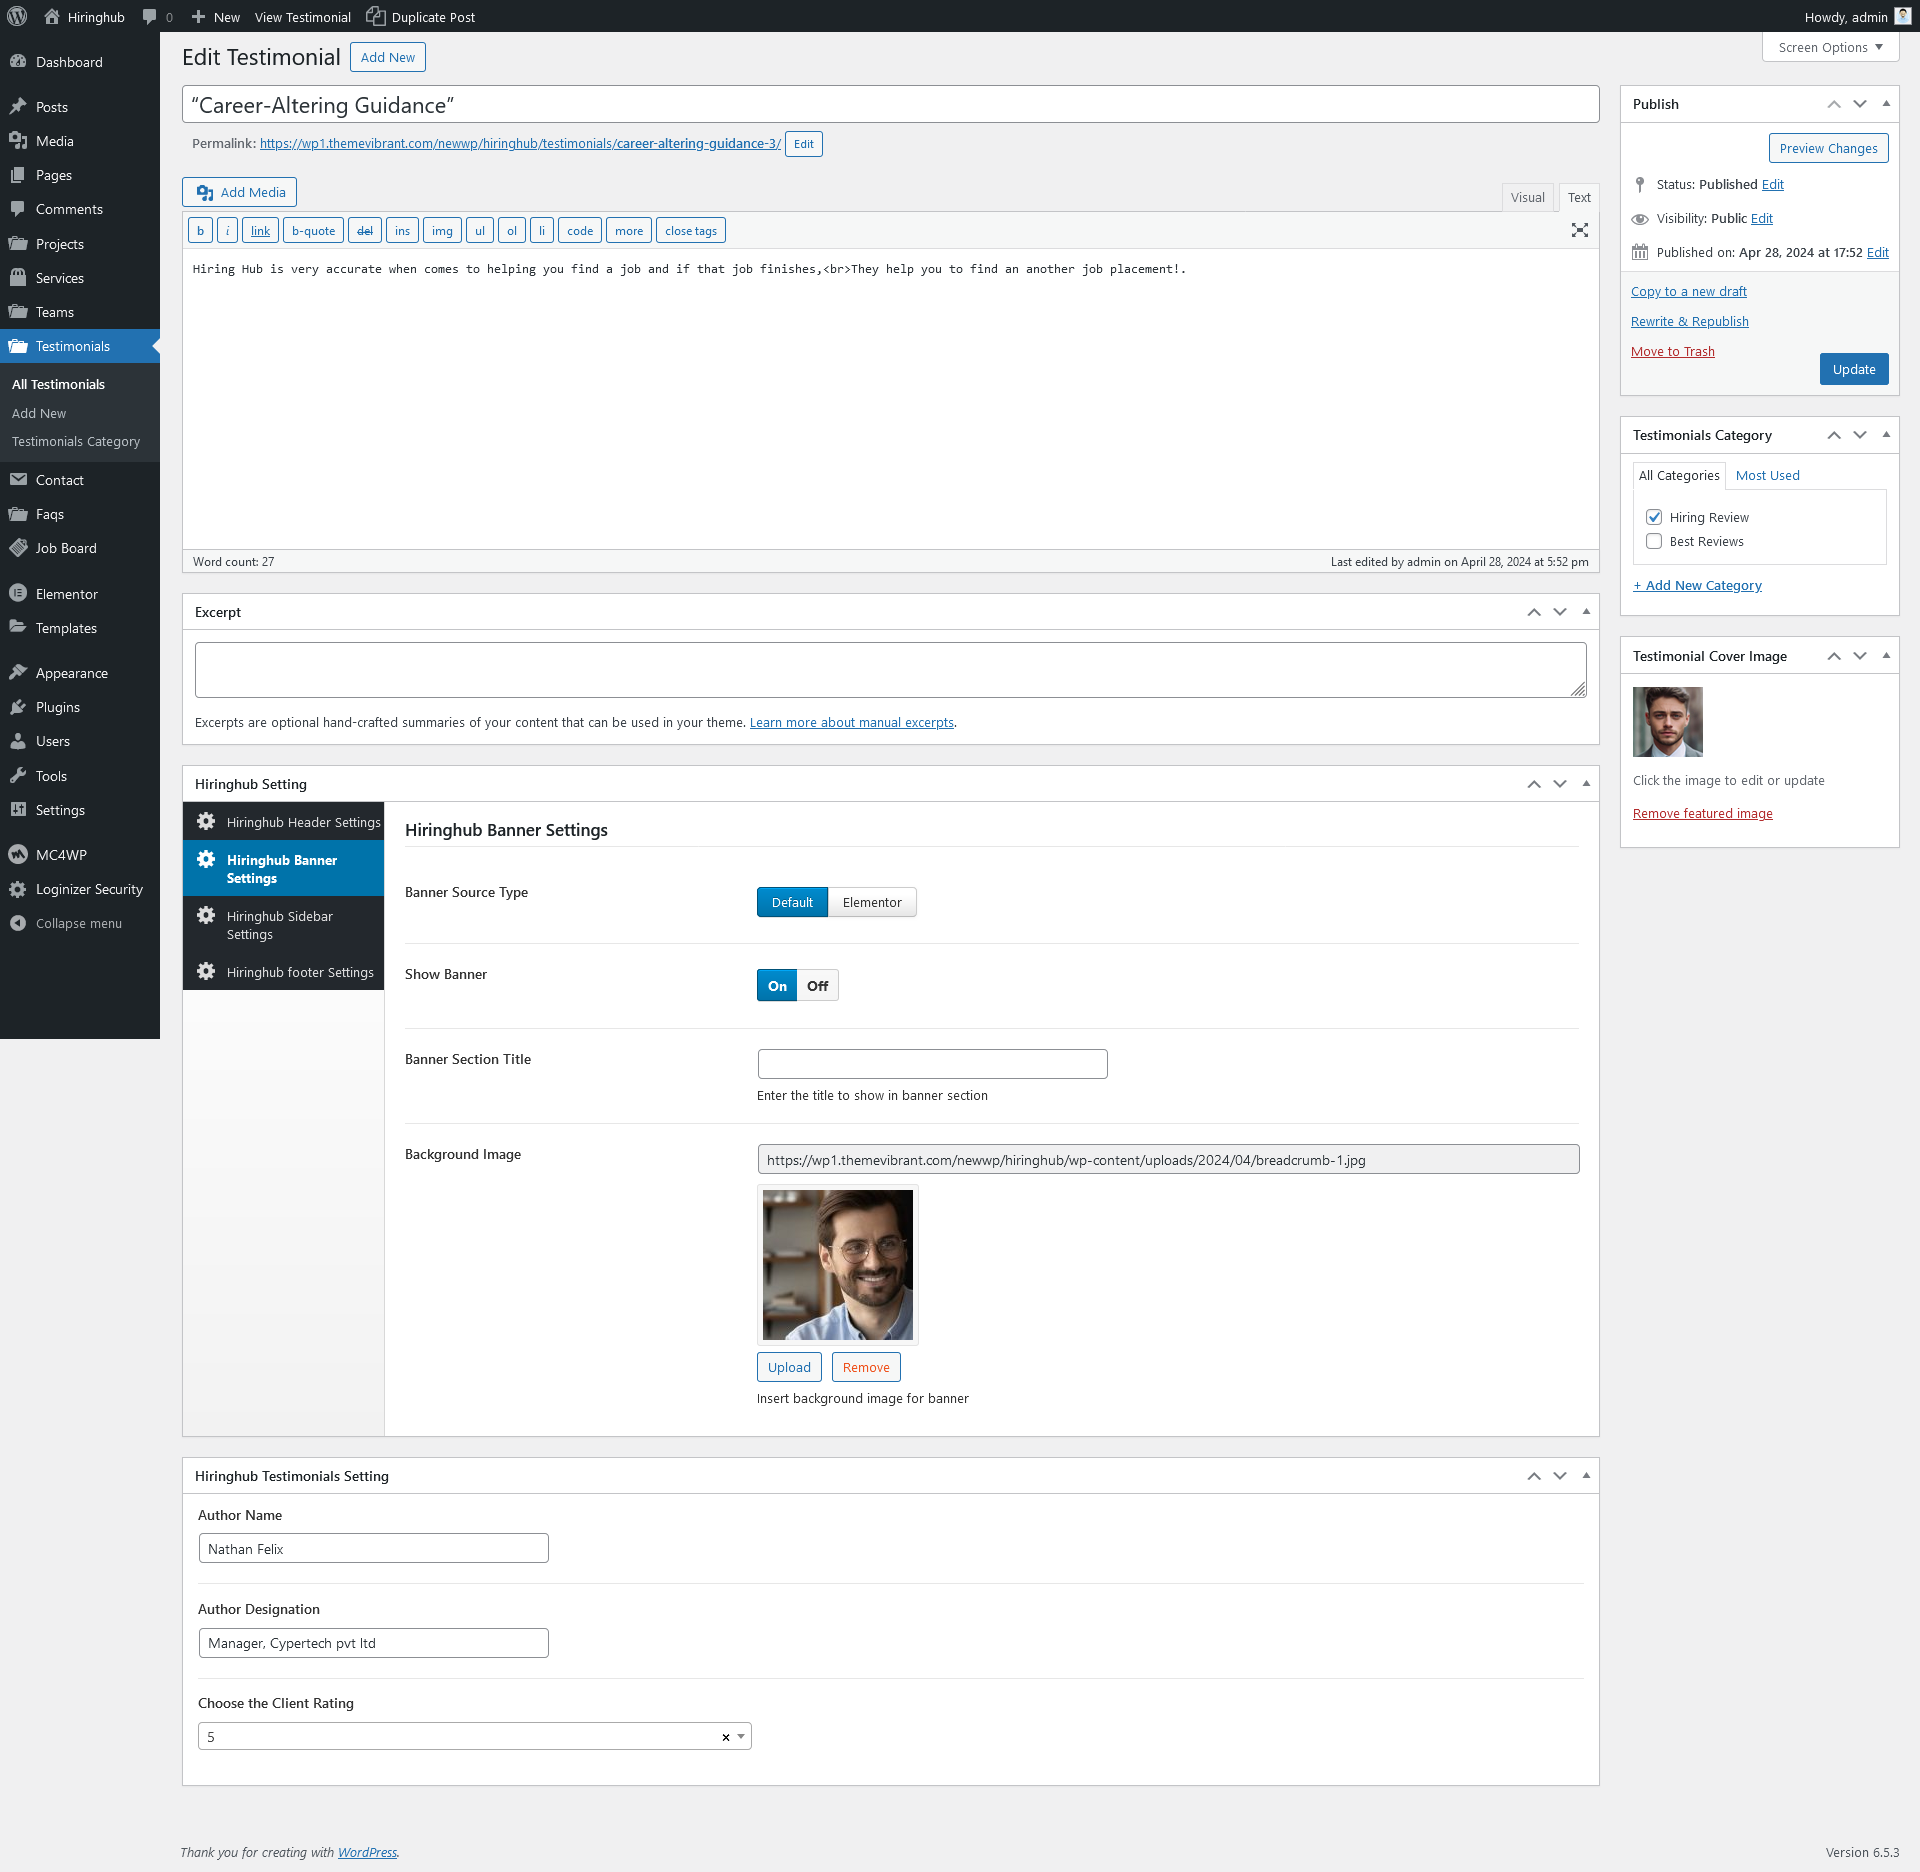Collapse the Hiringhub Testimonials Setting panel
This screenshot has height=1872, width=1920.
pyautogui.click(x=1586, y=1476)
